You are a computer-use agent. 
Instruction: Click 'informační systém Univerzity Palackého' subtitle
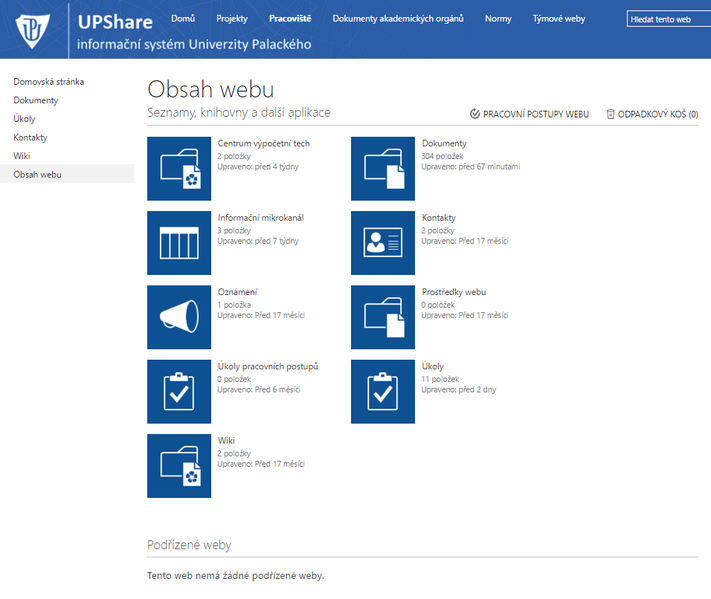tap(194, 44)
